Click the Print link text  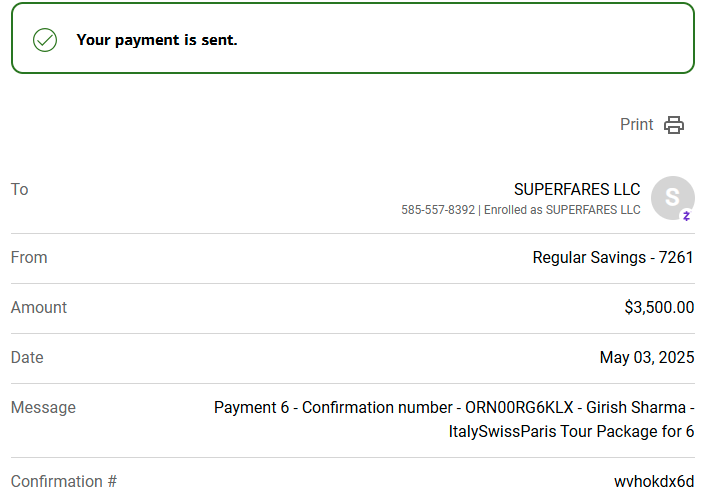point(636,124)
